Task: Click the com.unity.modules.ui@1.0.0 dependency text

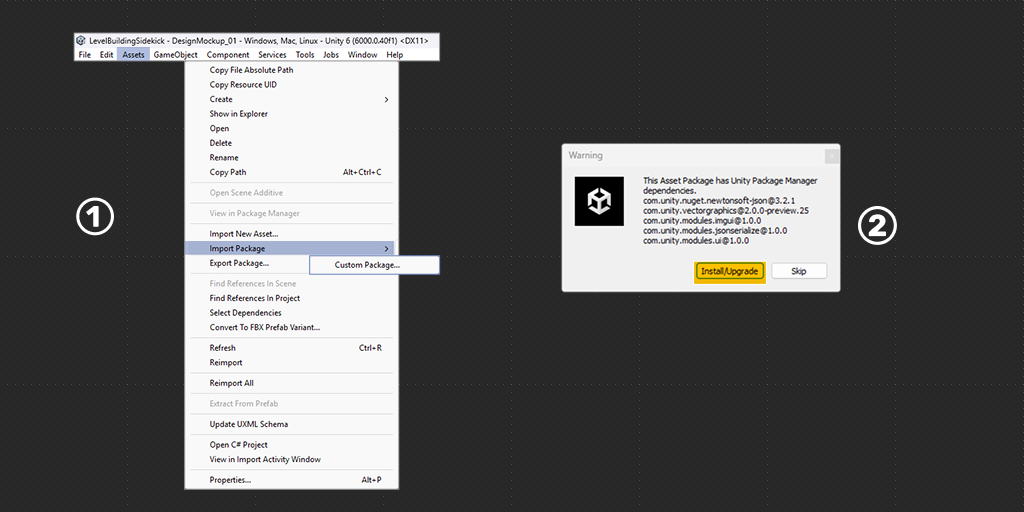Action: point(696,240)
